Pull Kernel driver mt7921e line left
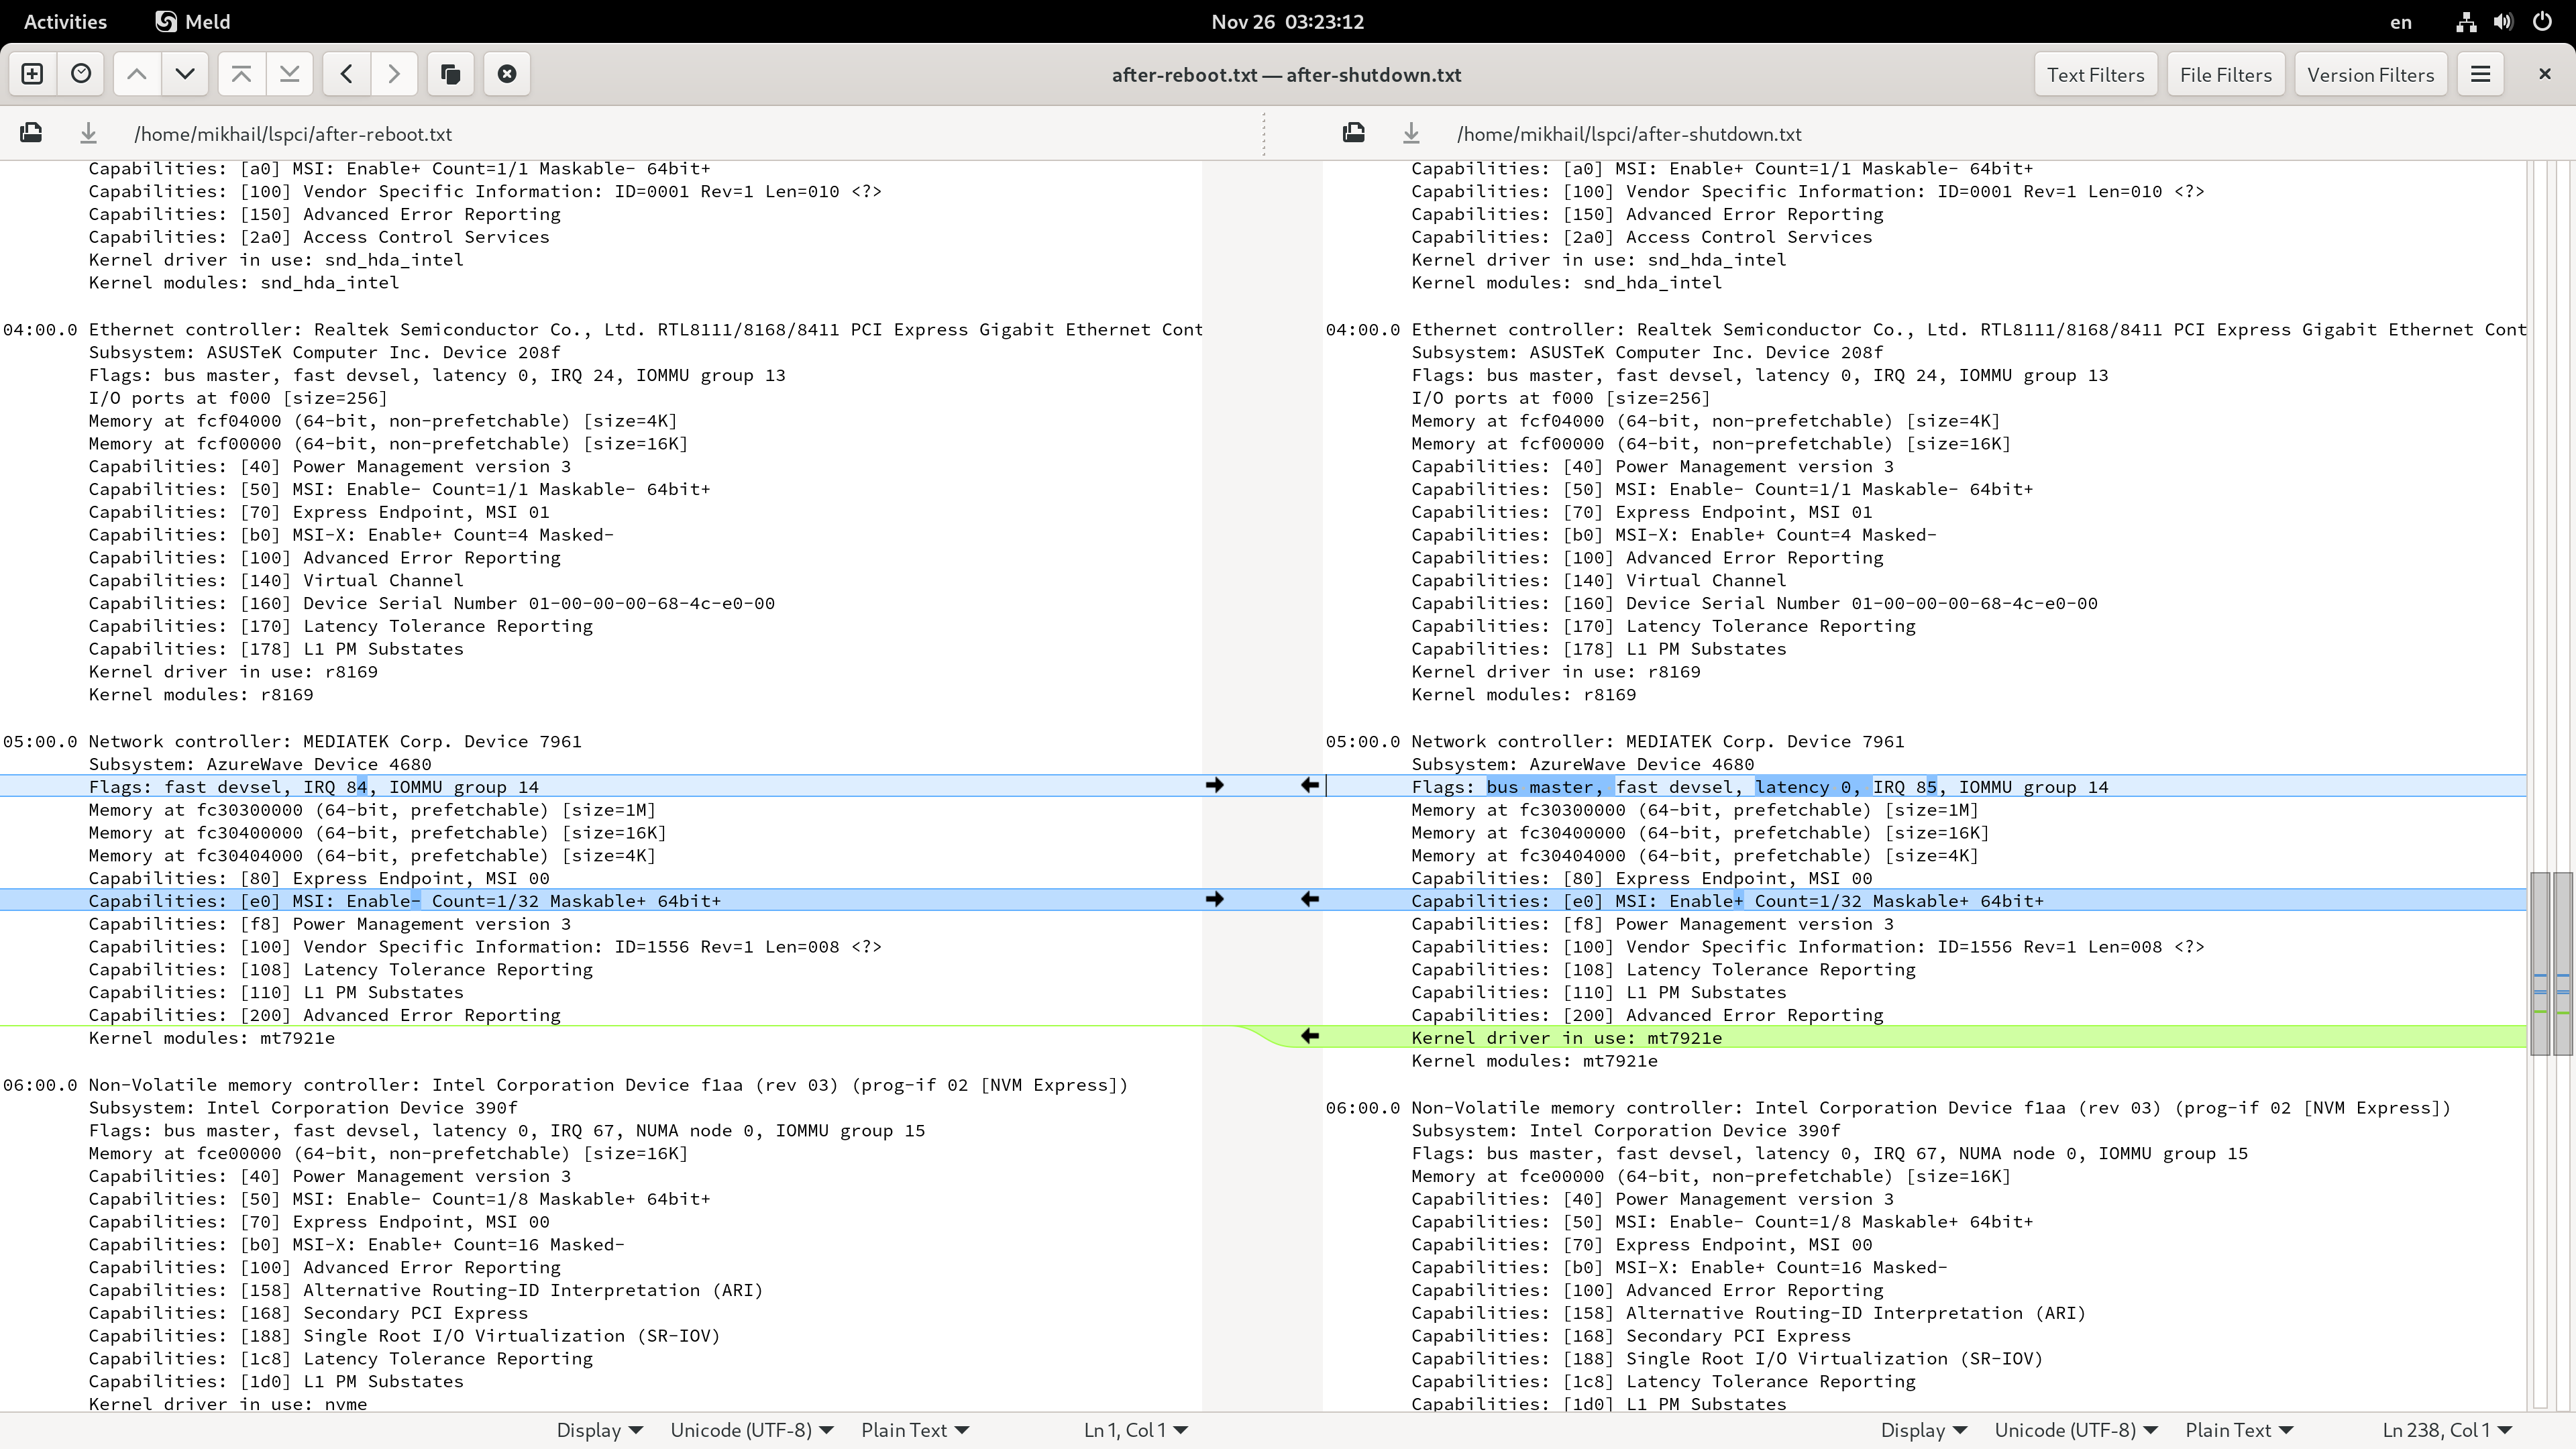 (x=1310, y=1037)
